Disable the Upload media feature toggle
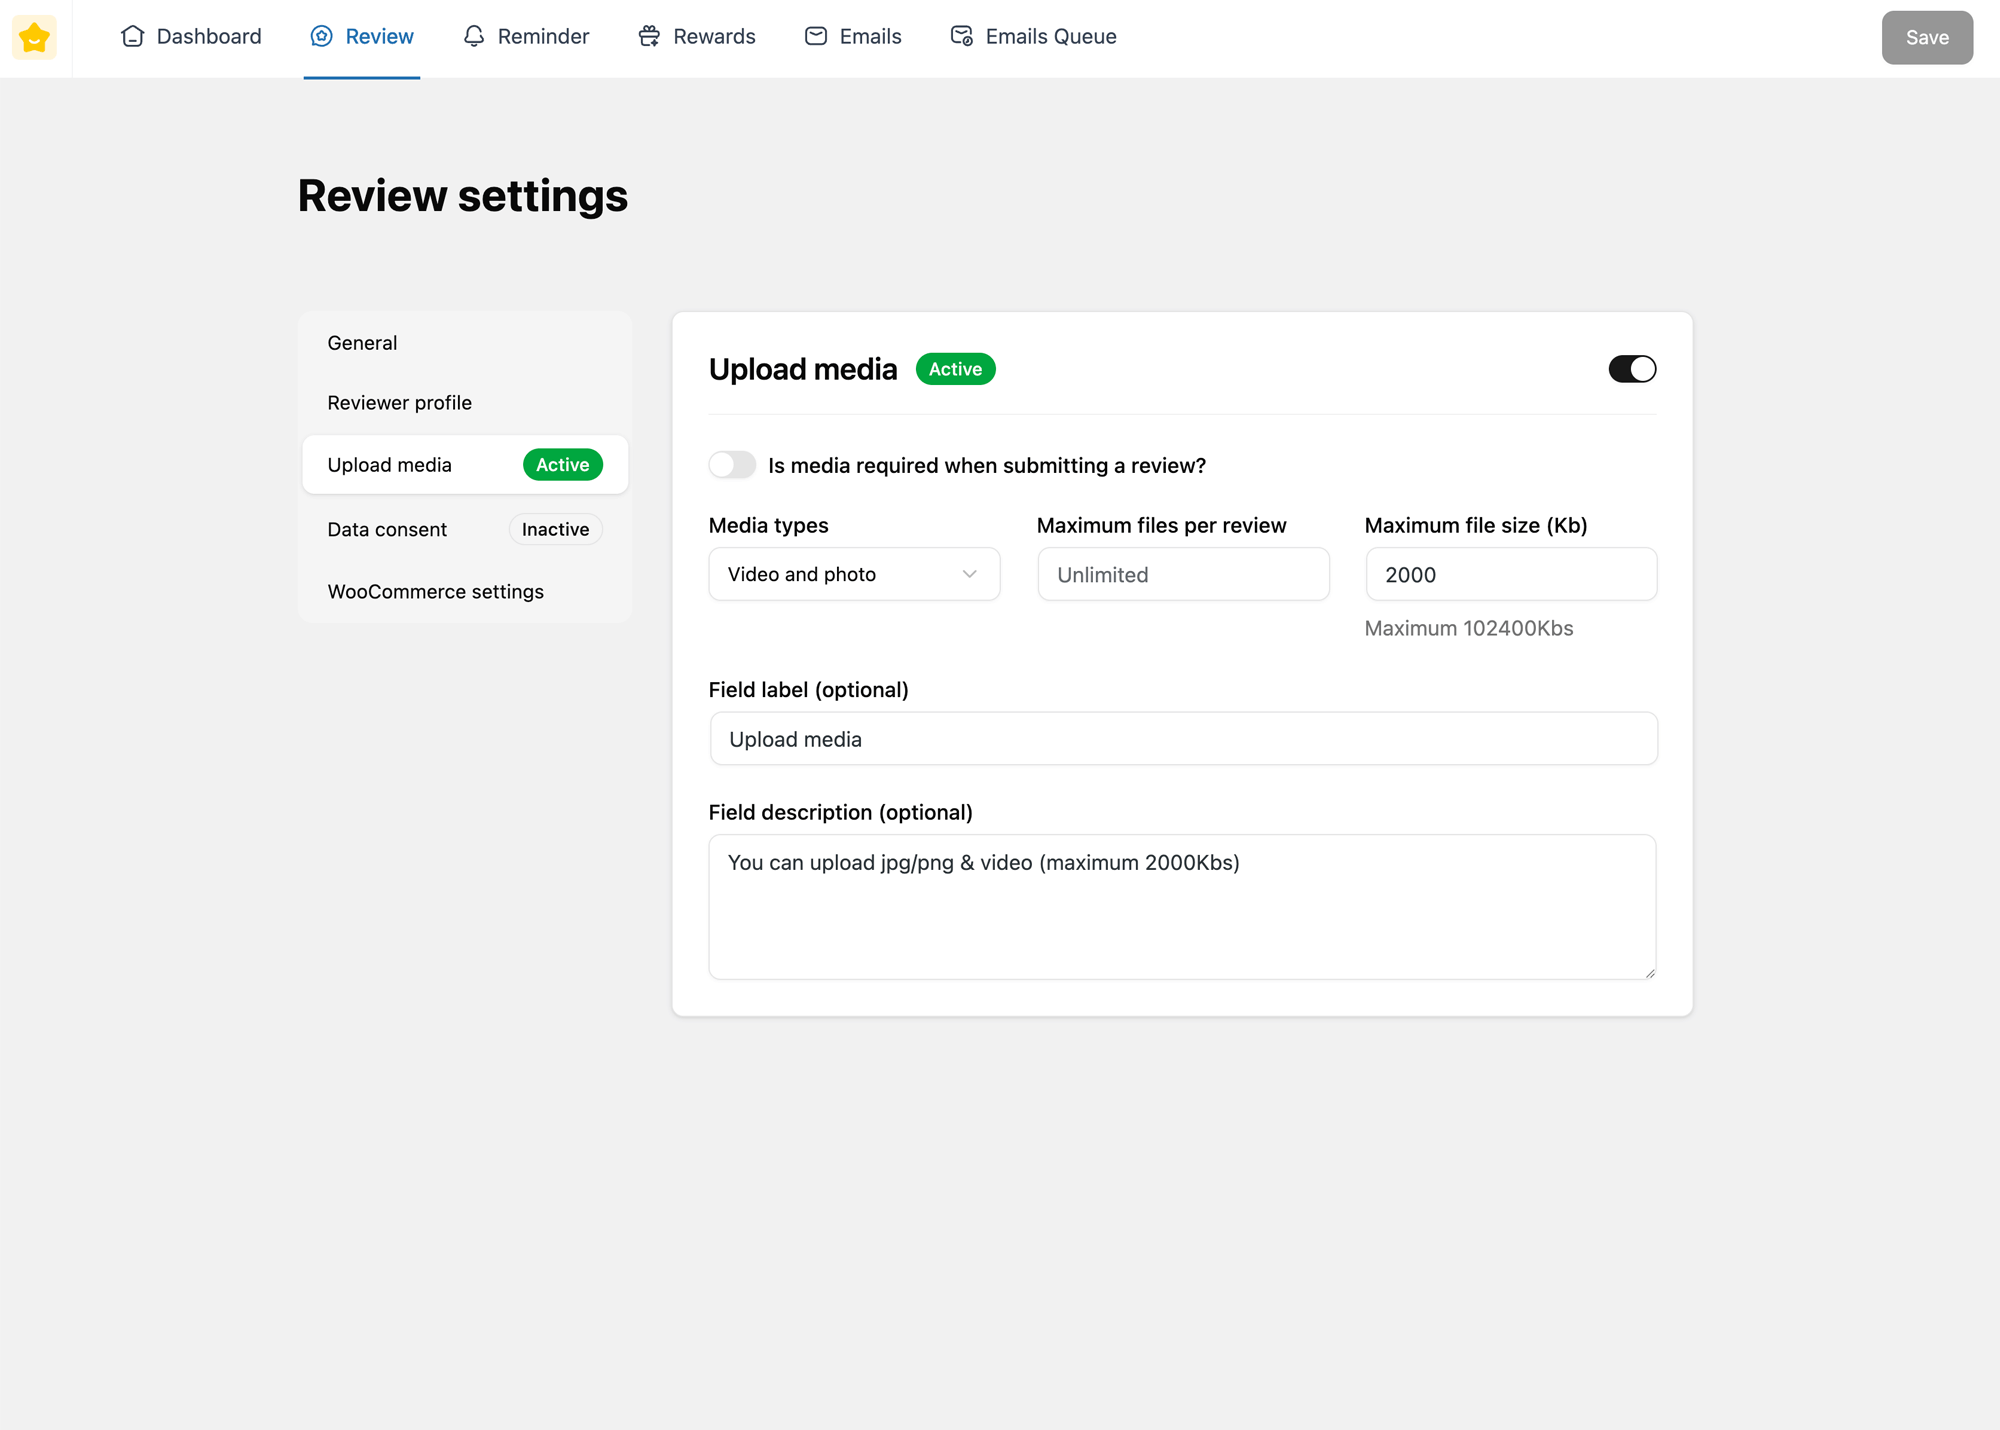This screenshot has width=2000, height=1430. click(x=1632, y=368)
